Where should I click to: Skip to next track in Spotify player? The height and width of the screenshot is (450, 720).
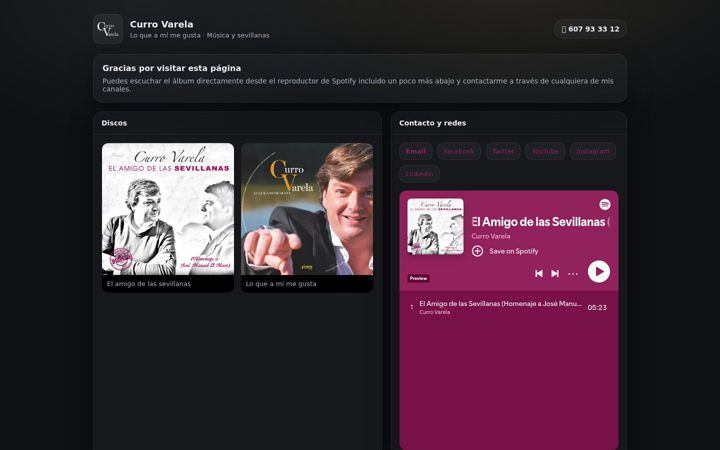click(x=555, y=274)
